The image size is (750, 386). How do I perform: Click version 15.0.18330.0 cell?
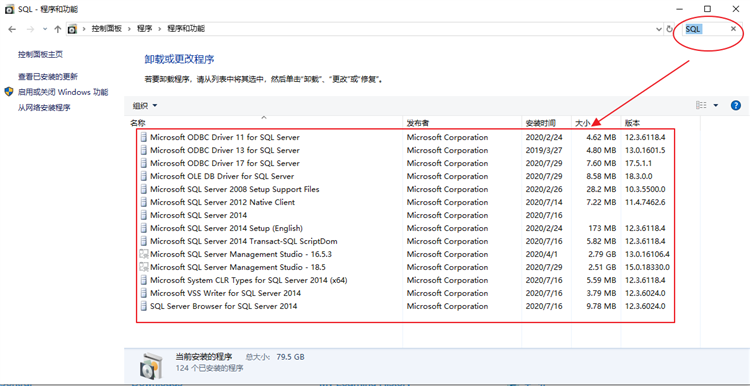point(647,267)
